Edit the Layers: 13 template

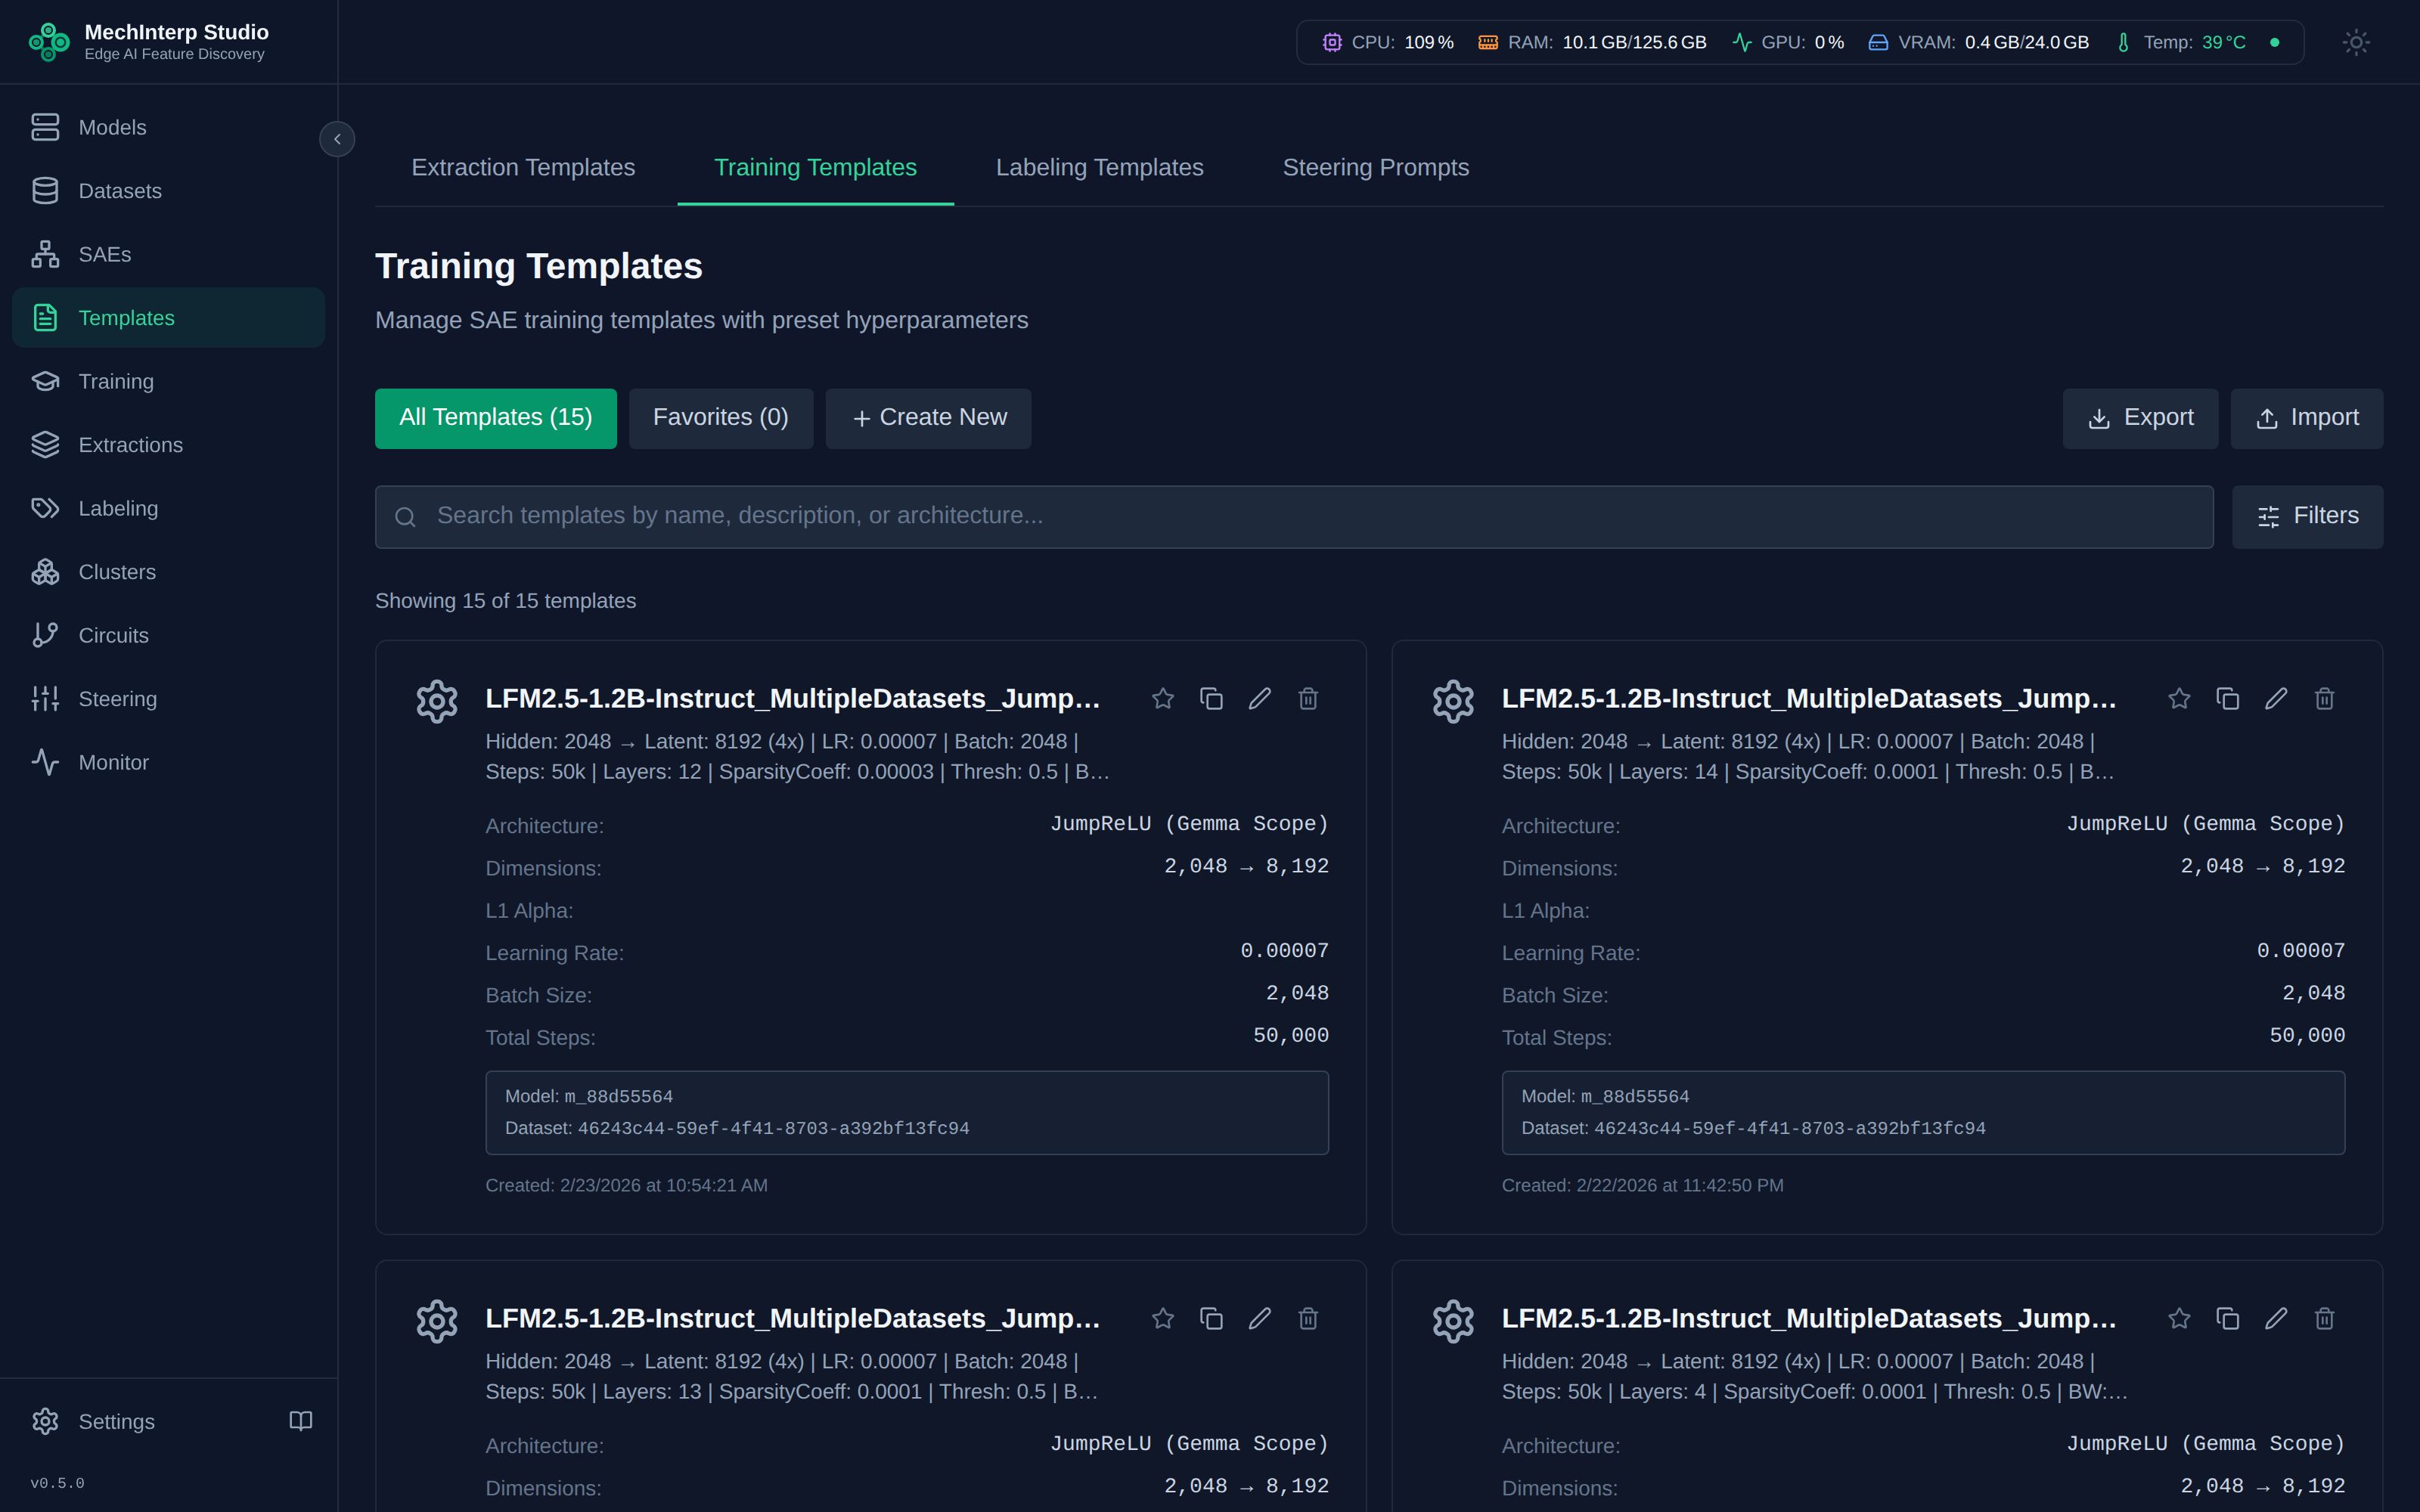1260,1318
